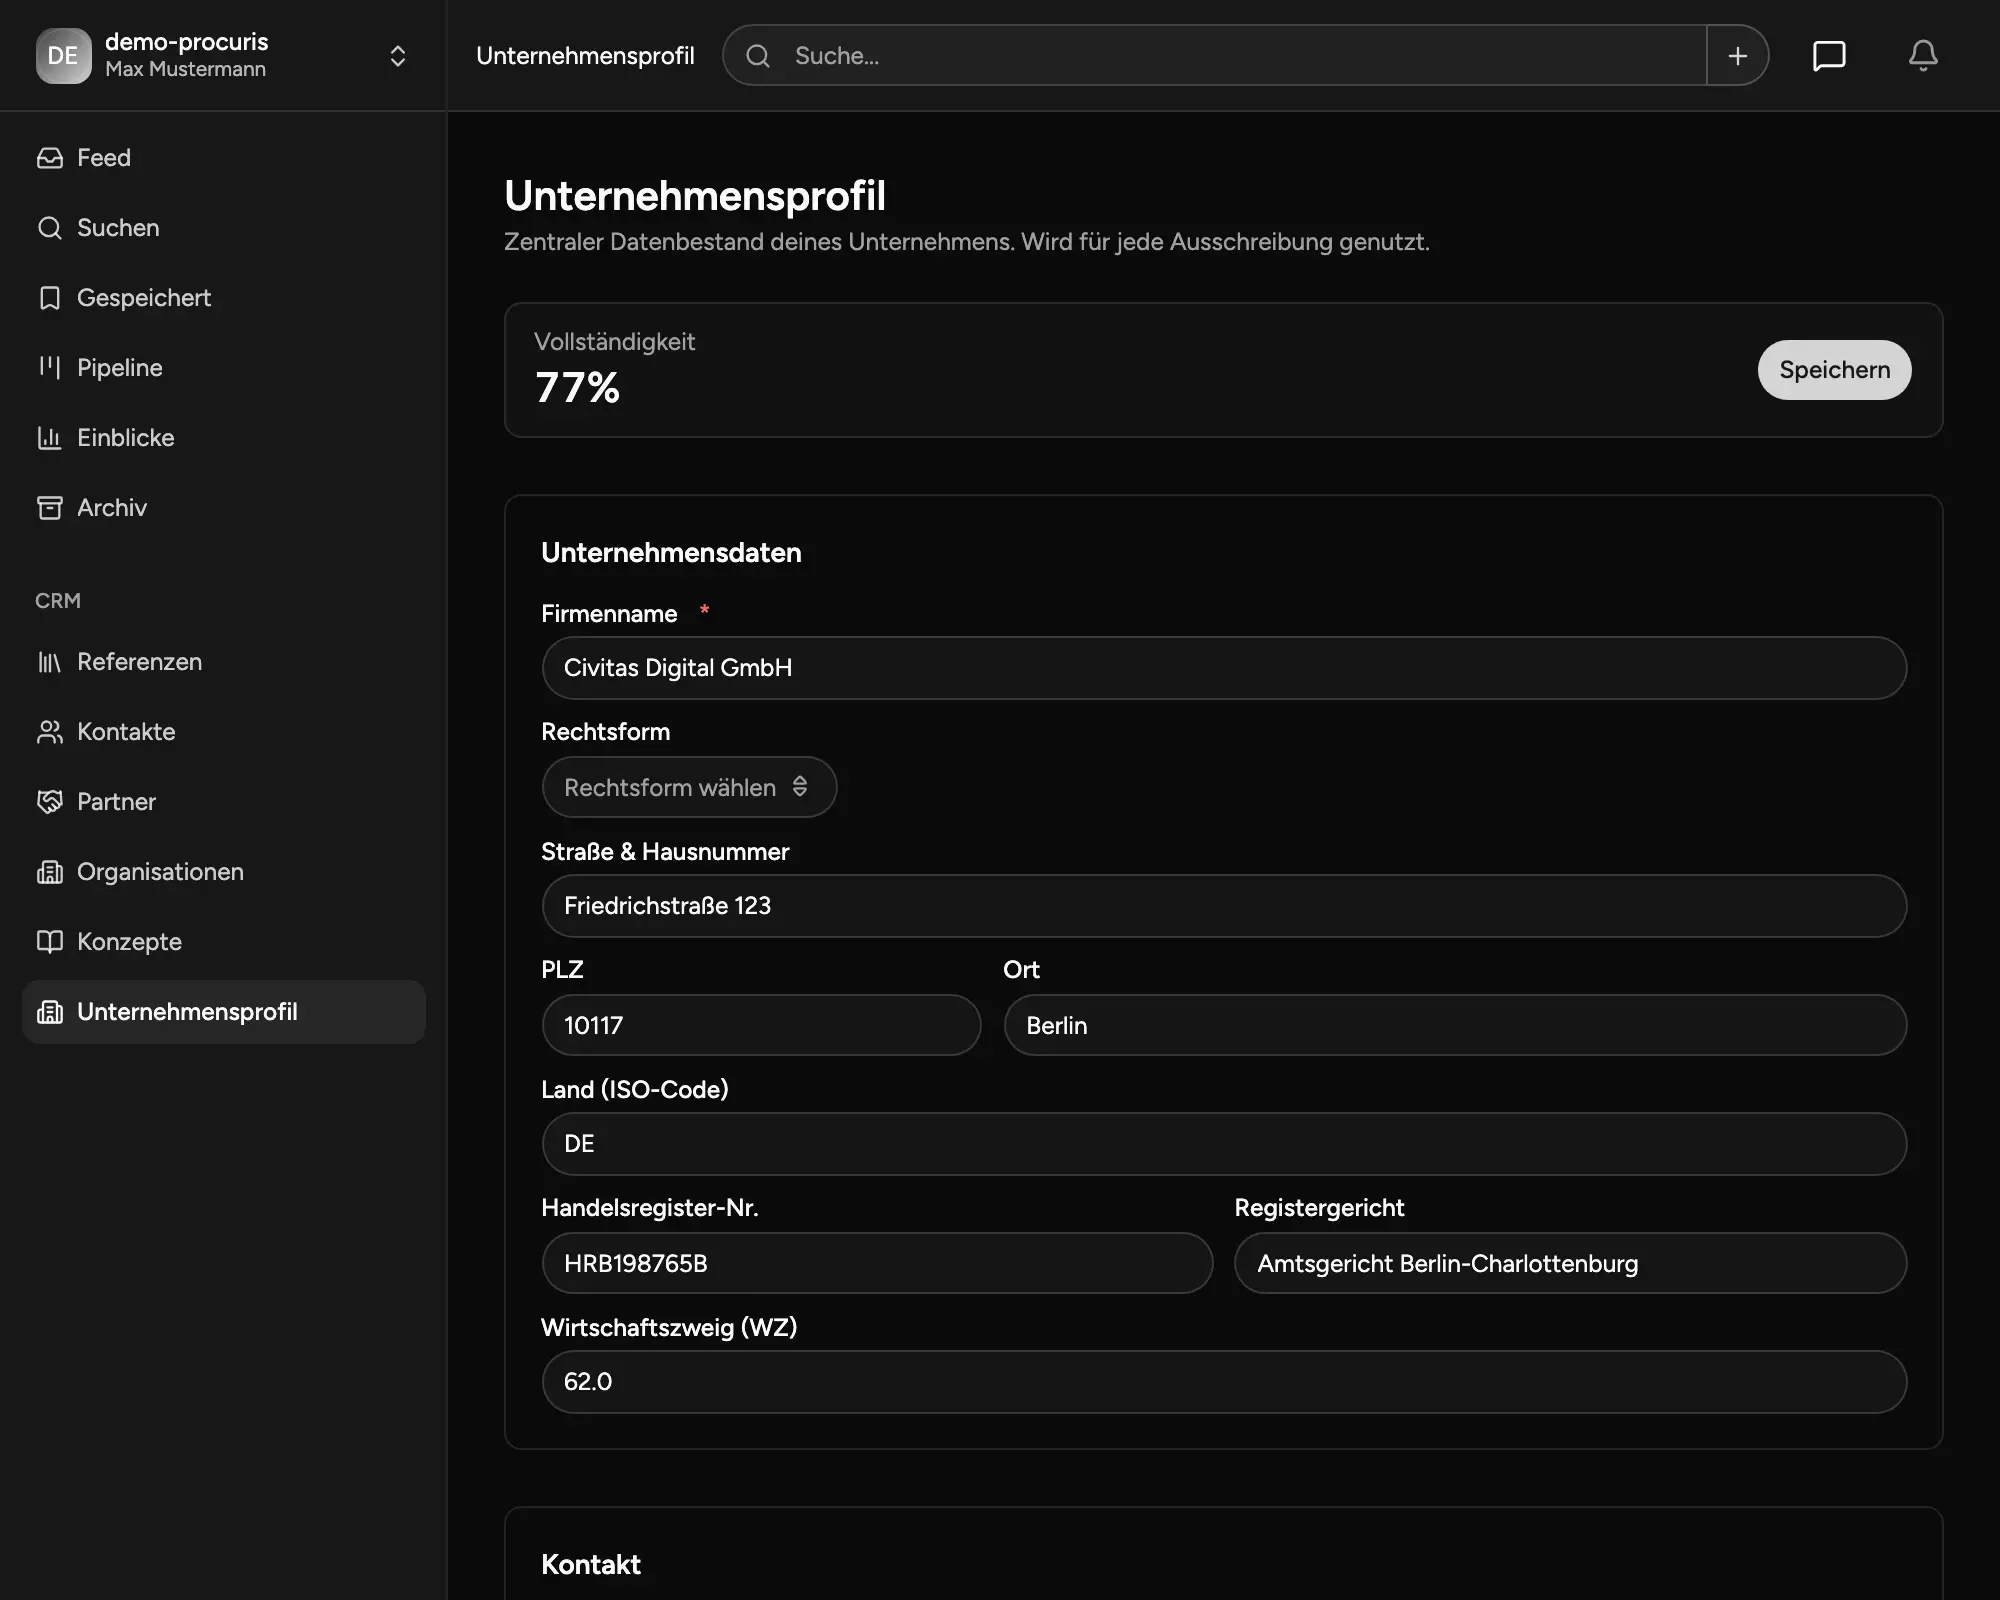Click the DE workspace avatar
The width and height of the screenshot is (2000, 1600).
coord(63,56)
